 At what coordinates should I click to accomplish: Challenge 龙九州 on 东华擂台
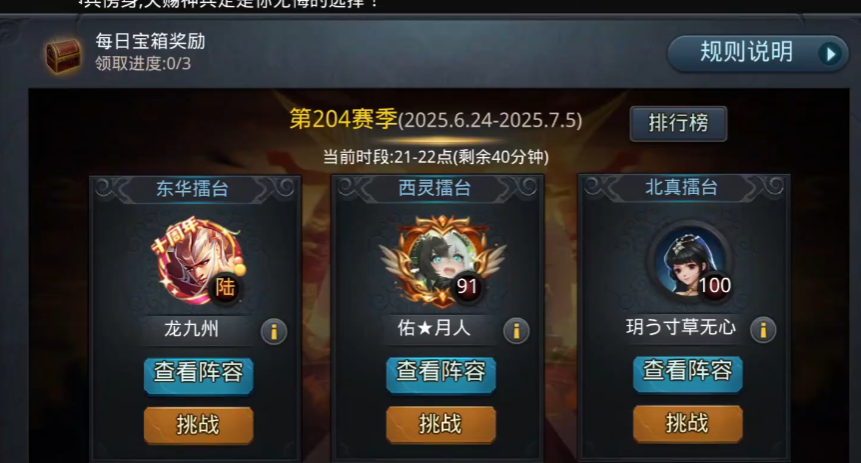198,425
